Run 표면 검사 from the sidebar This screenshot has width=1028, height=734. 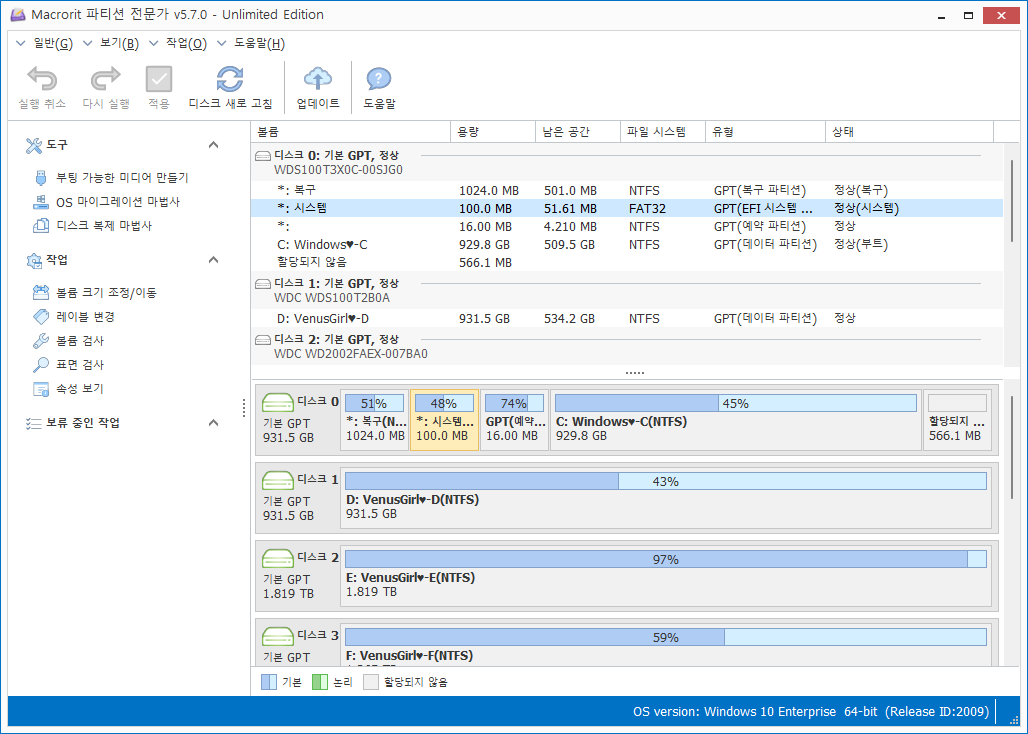pyautogui.click(x=79, y=365)
